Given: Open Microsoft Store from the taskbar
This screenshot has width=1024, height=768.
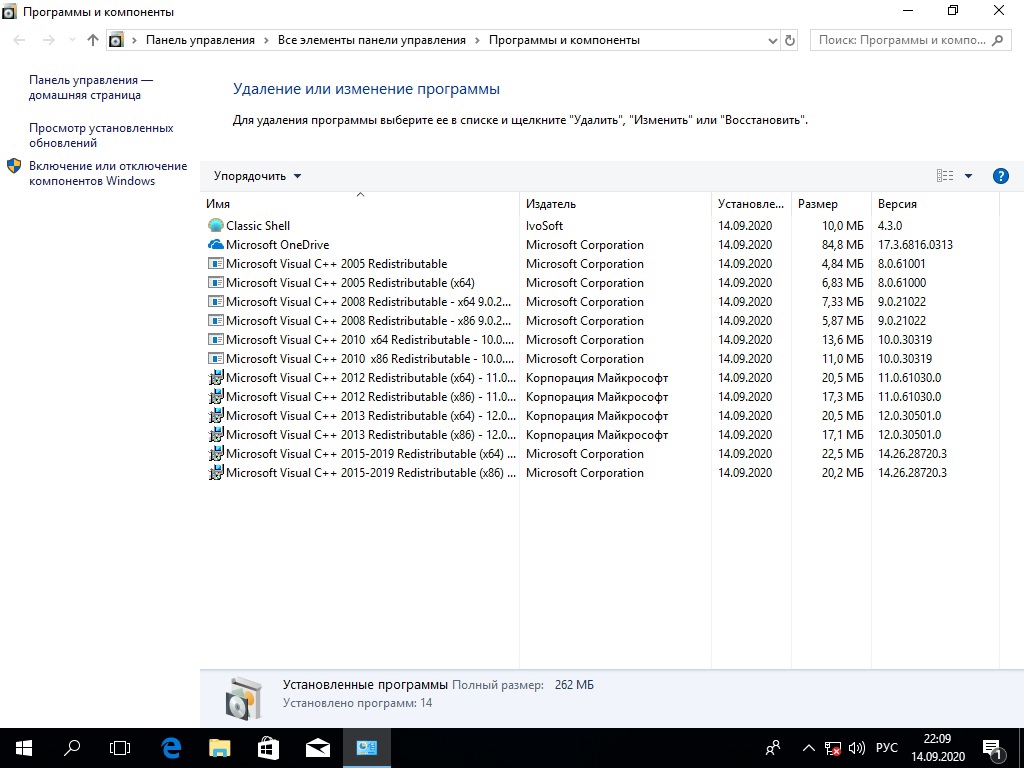Looking at the screenshot, I should pos(268,747).
